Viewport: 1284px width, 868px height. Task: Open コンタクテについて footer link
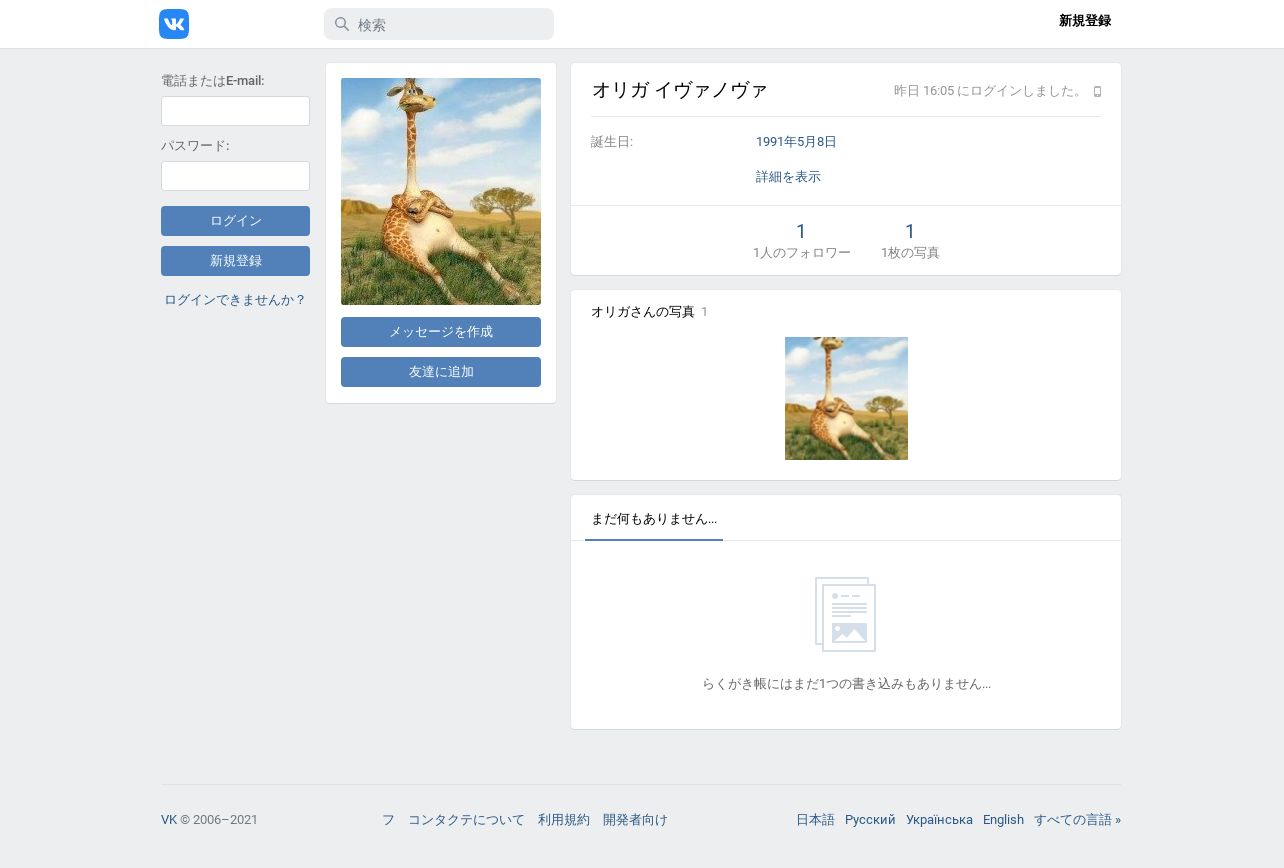[x=466, y=820]
